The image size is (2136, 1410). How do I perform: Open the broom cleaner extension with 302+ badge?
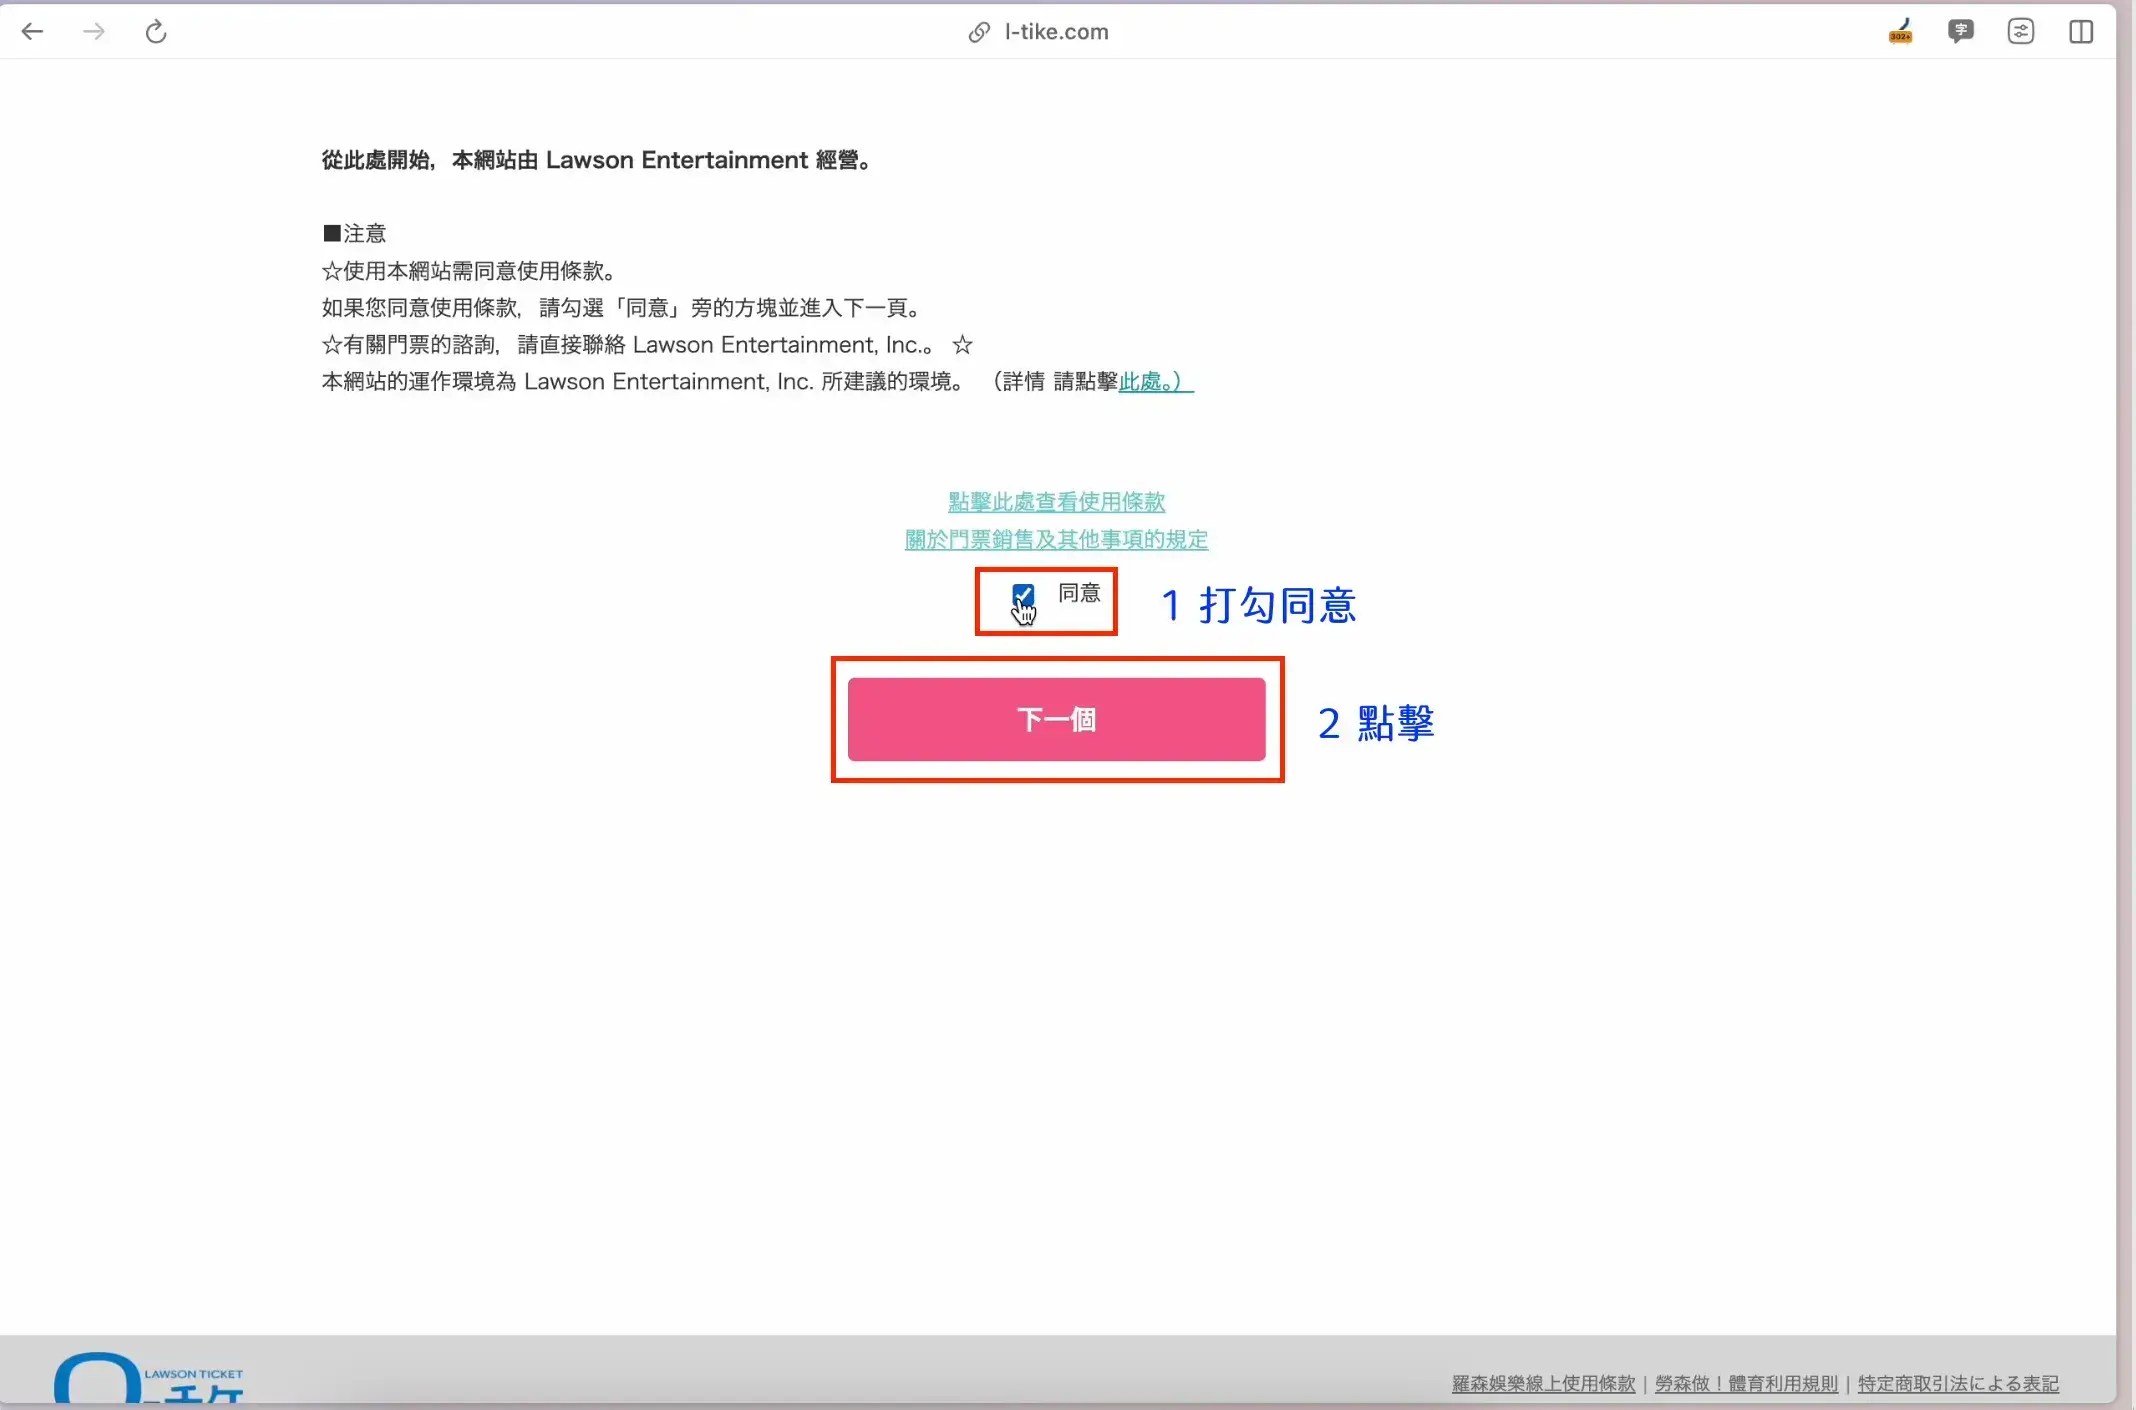coord(1900,32)
